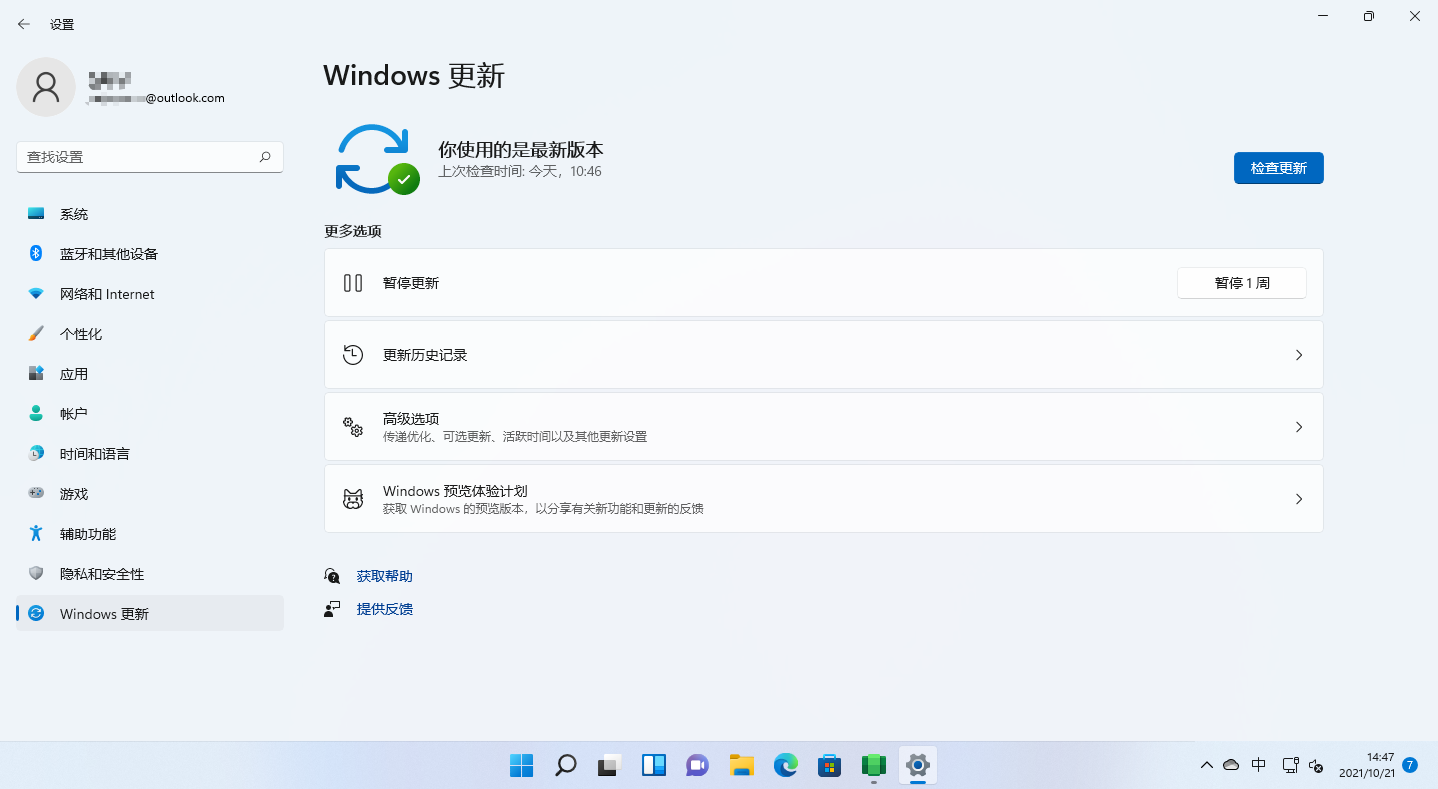Click the pause icon beside 暂停更新
Viewport: 1438px width, 789px height.
[x=353, y=283]
